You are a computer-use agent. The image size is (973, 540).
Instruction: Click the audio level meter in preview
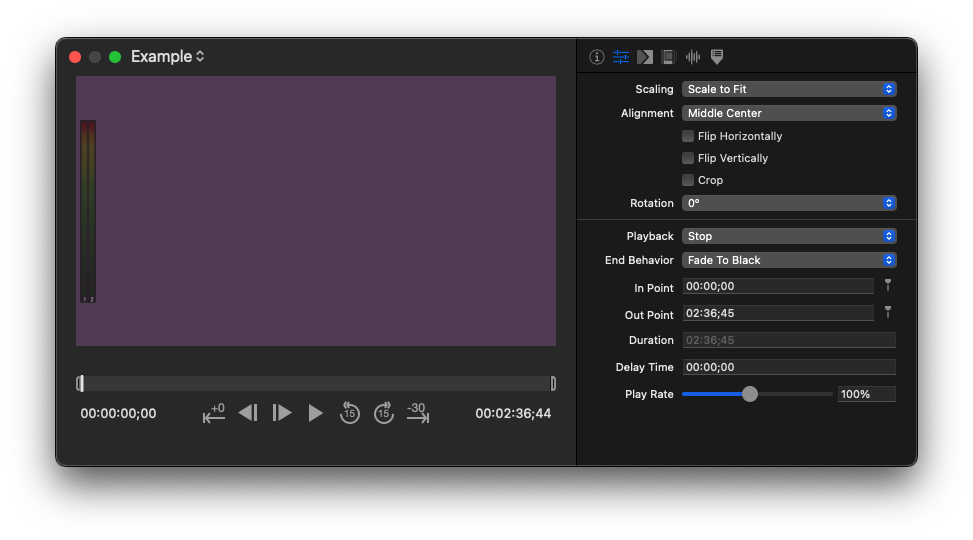click(87, 212)
